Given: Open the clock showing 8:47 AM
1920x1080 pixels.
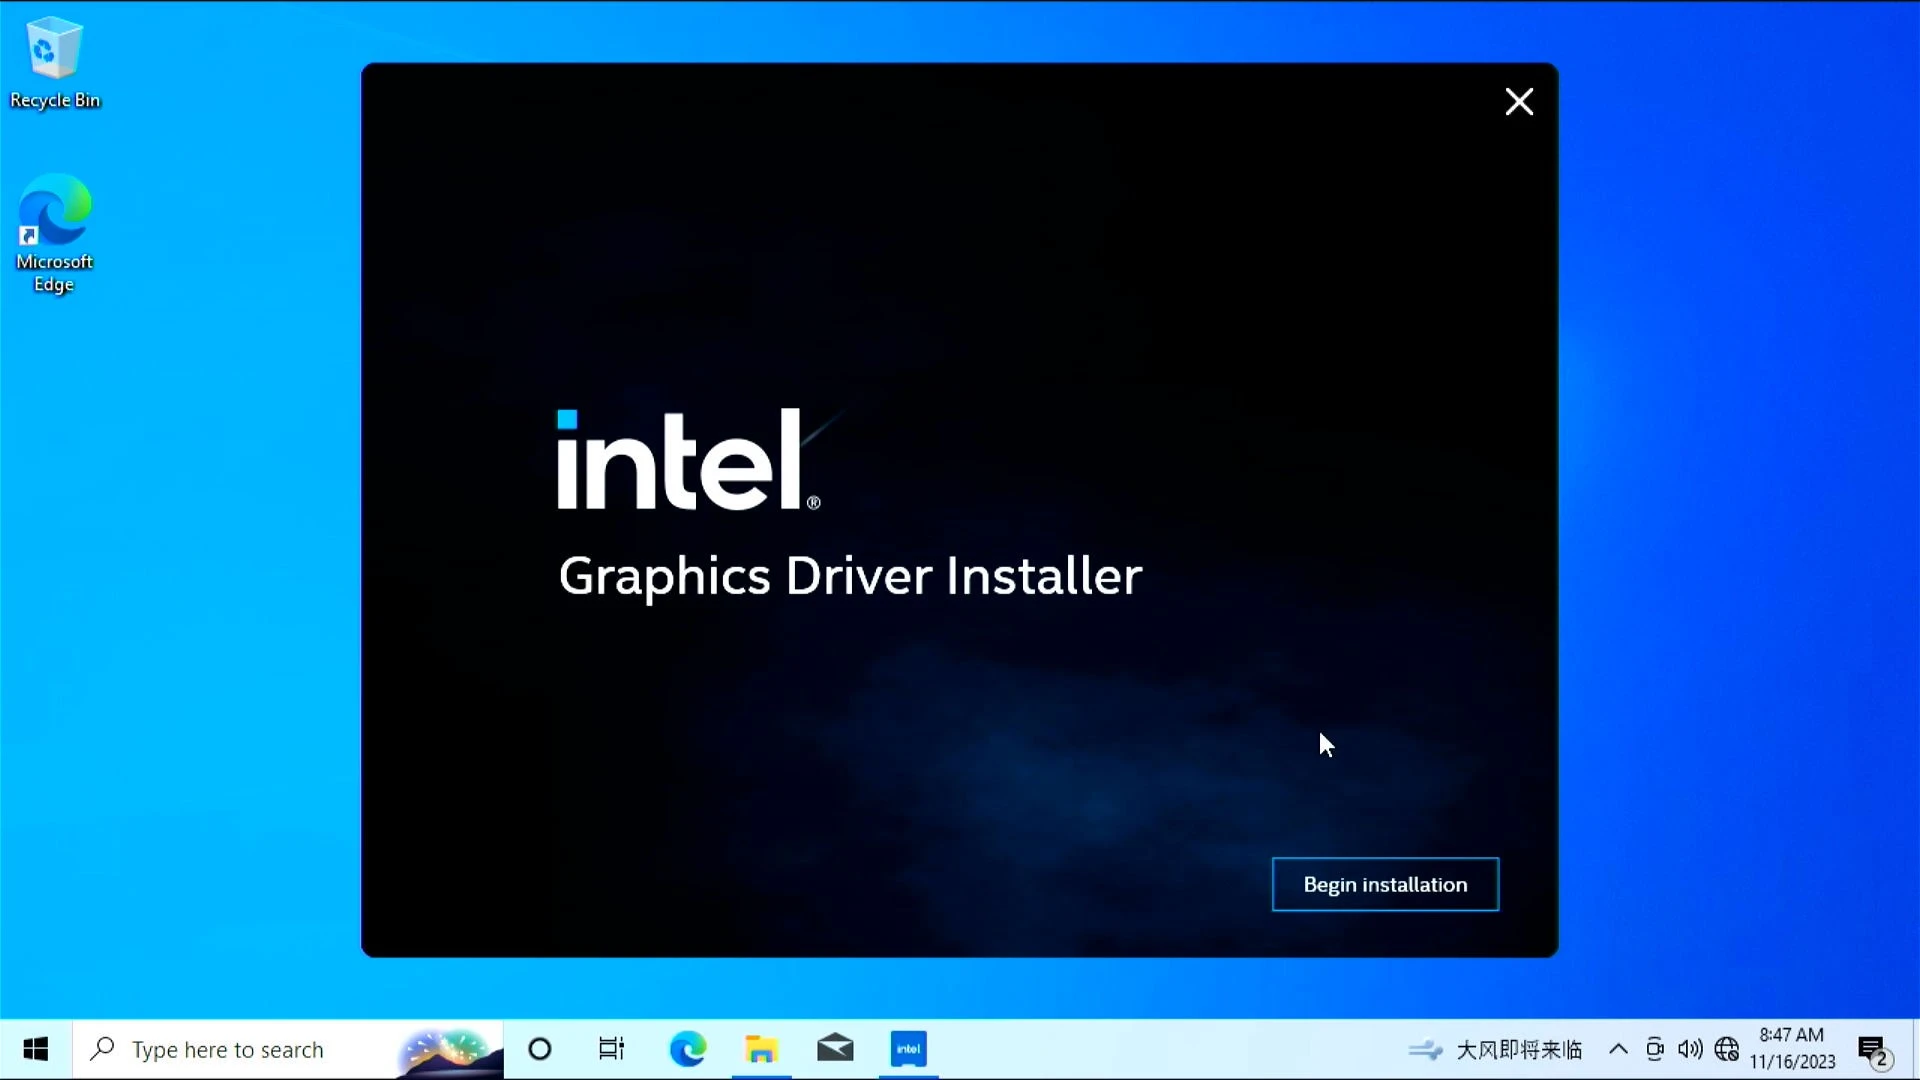Looking at the screenshot, I should [x=1793, y=1049].
